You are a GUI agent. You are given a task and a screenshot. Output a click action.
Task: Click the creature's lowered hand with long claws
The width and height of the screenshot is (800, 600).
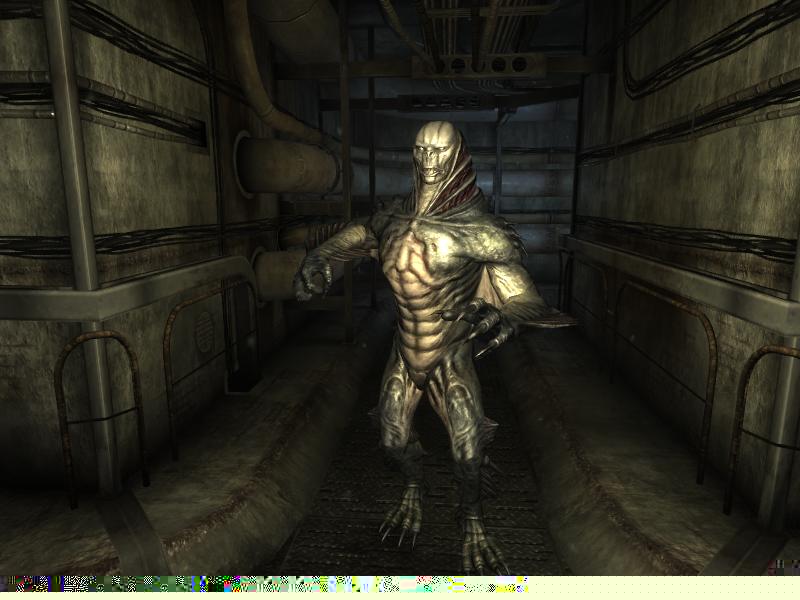coord(480,326)
